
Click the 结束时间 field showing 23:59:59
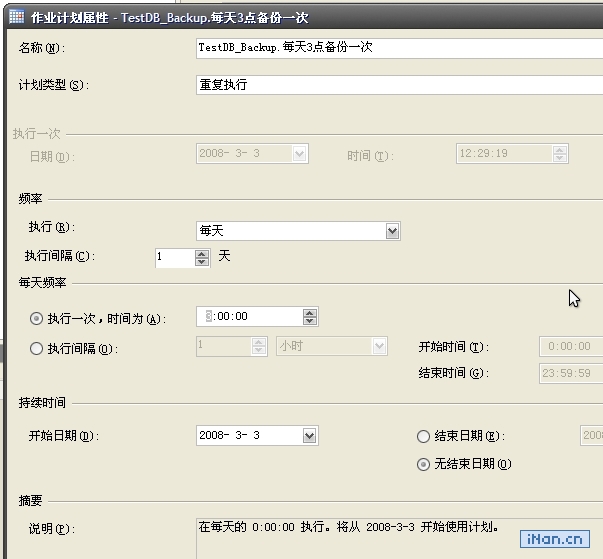[x=570, y=374]
